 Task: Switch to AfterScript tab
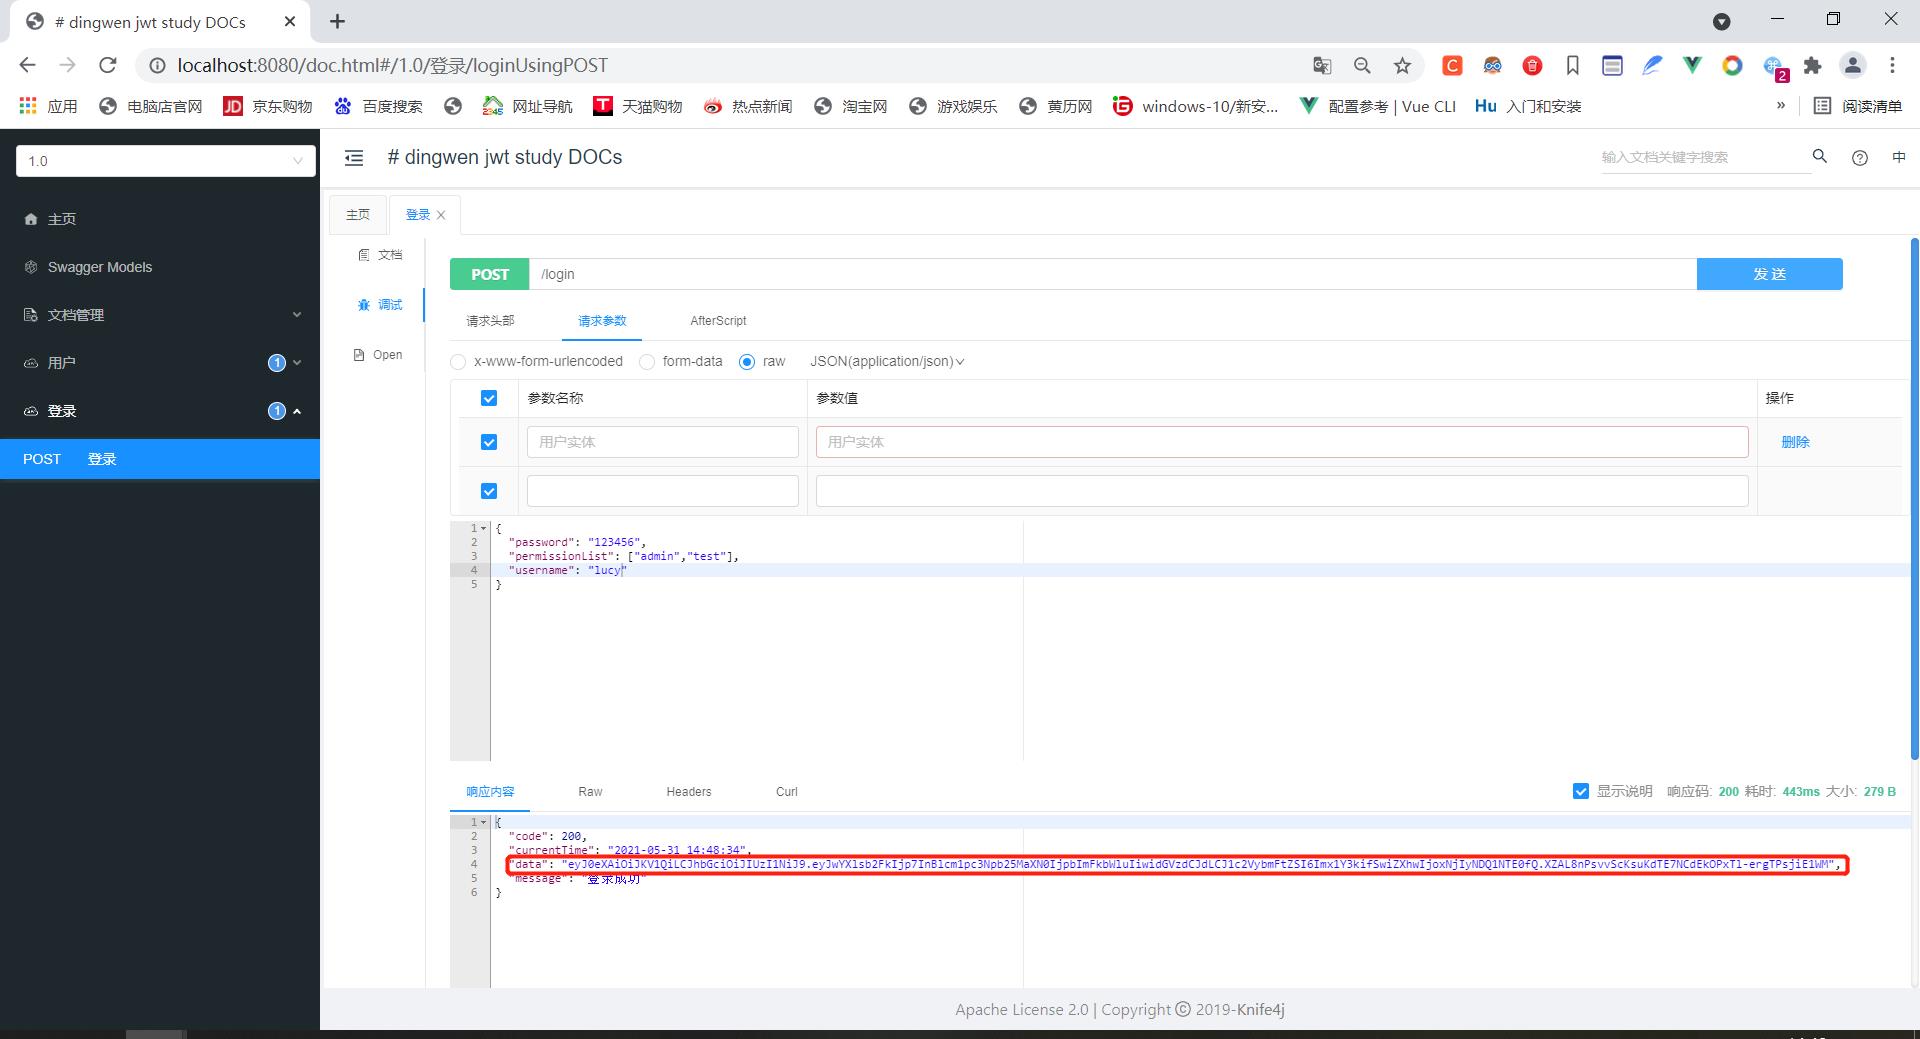(718, 321)
